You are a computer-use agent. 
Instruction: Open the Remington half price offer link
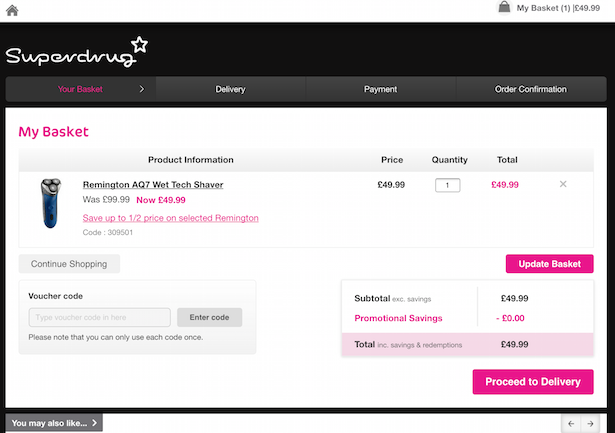(x=170, y=217)
